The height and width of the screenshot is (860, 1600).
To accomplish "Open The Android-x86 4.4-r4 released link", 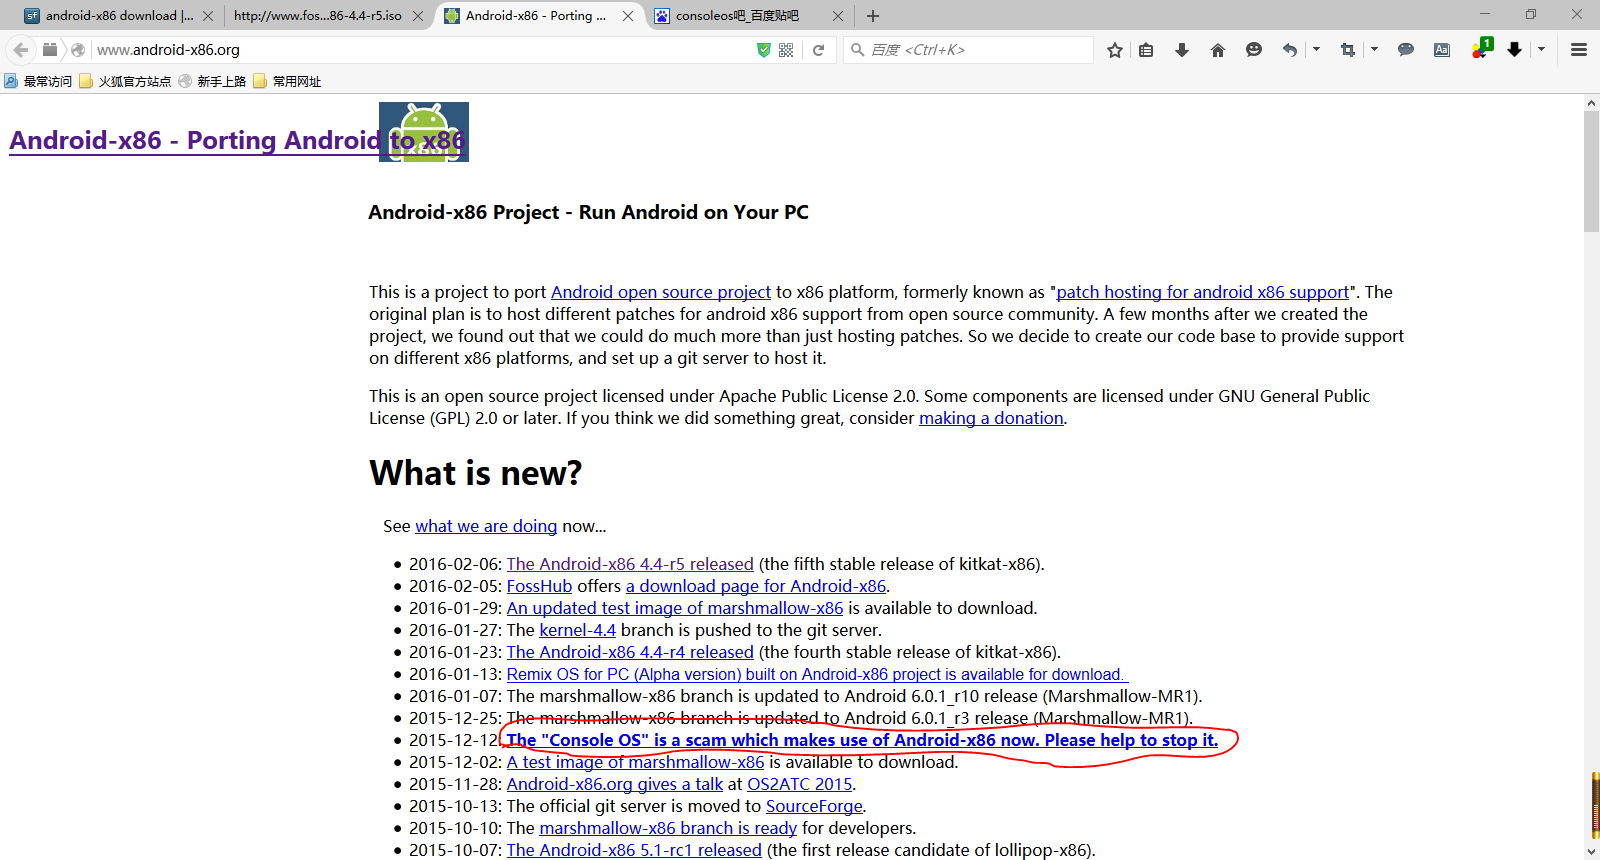I will 630,652.
